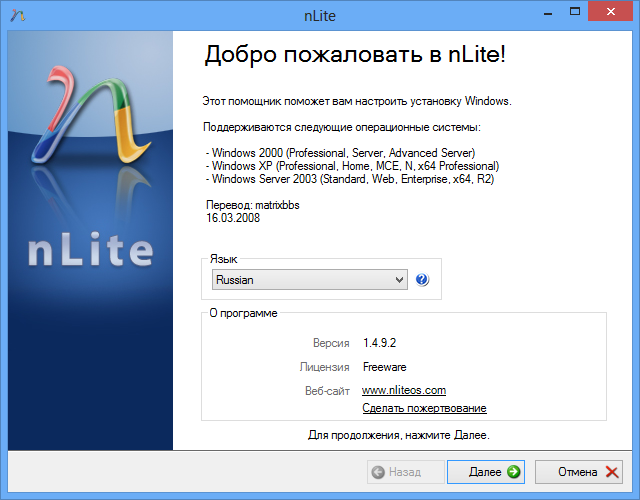
Task: Maximize the nLite window
Action: [575, 12]
